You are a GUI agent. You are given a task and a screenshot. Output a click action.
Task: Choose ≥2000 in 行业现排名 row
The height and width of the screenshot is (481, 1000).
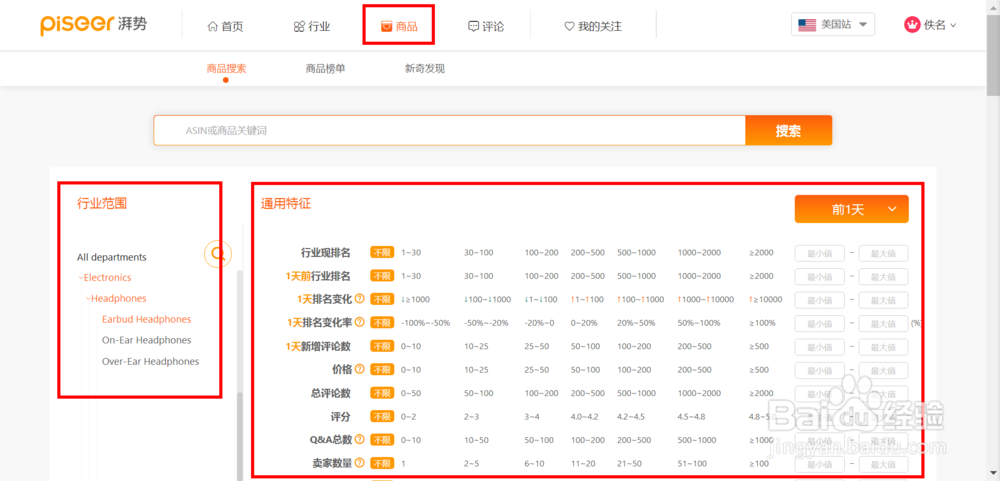(761, 253)
